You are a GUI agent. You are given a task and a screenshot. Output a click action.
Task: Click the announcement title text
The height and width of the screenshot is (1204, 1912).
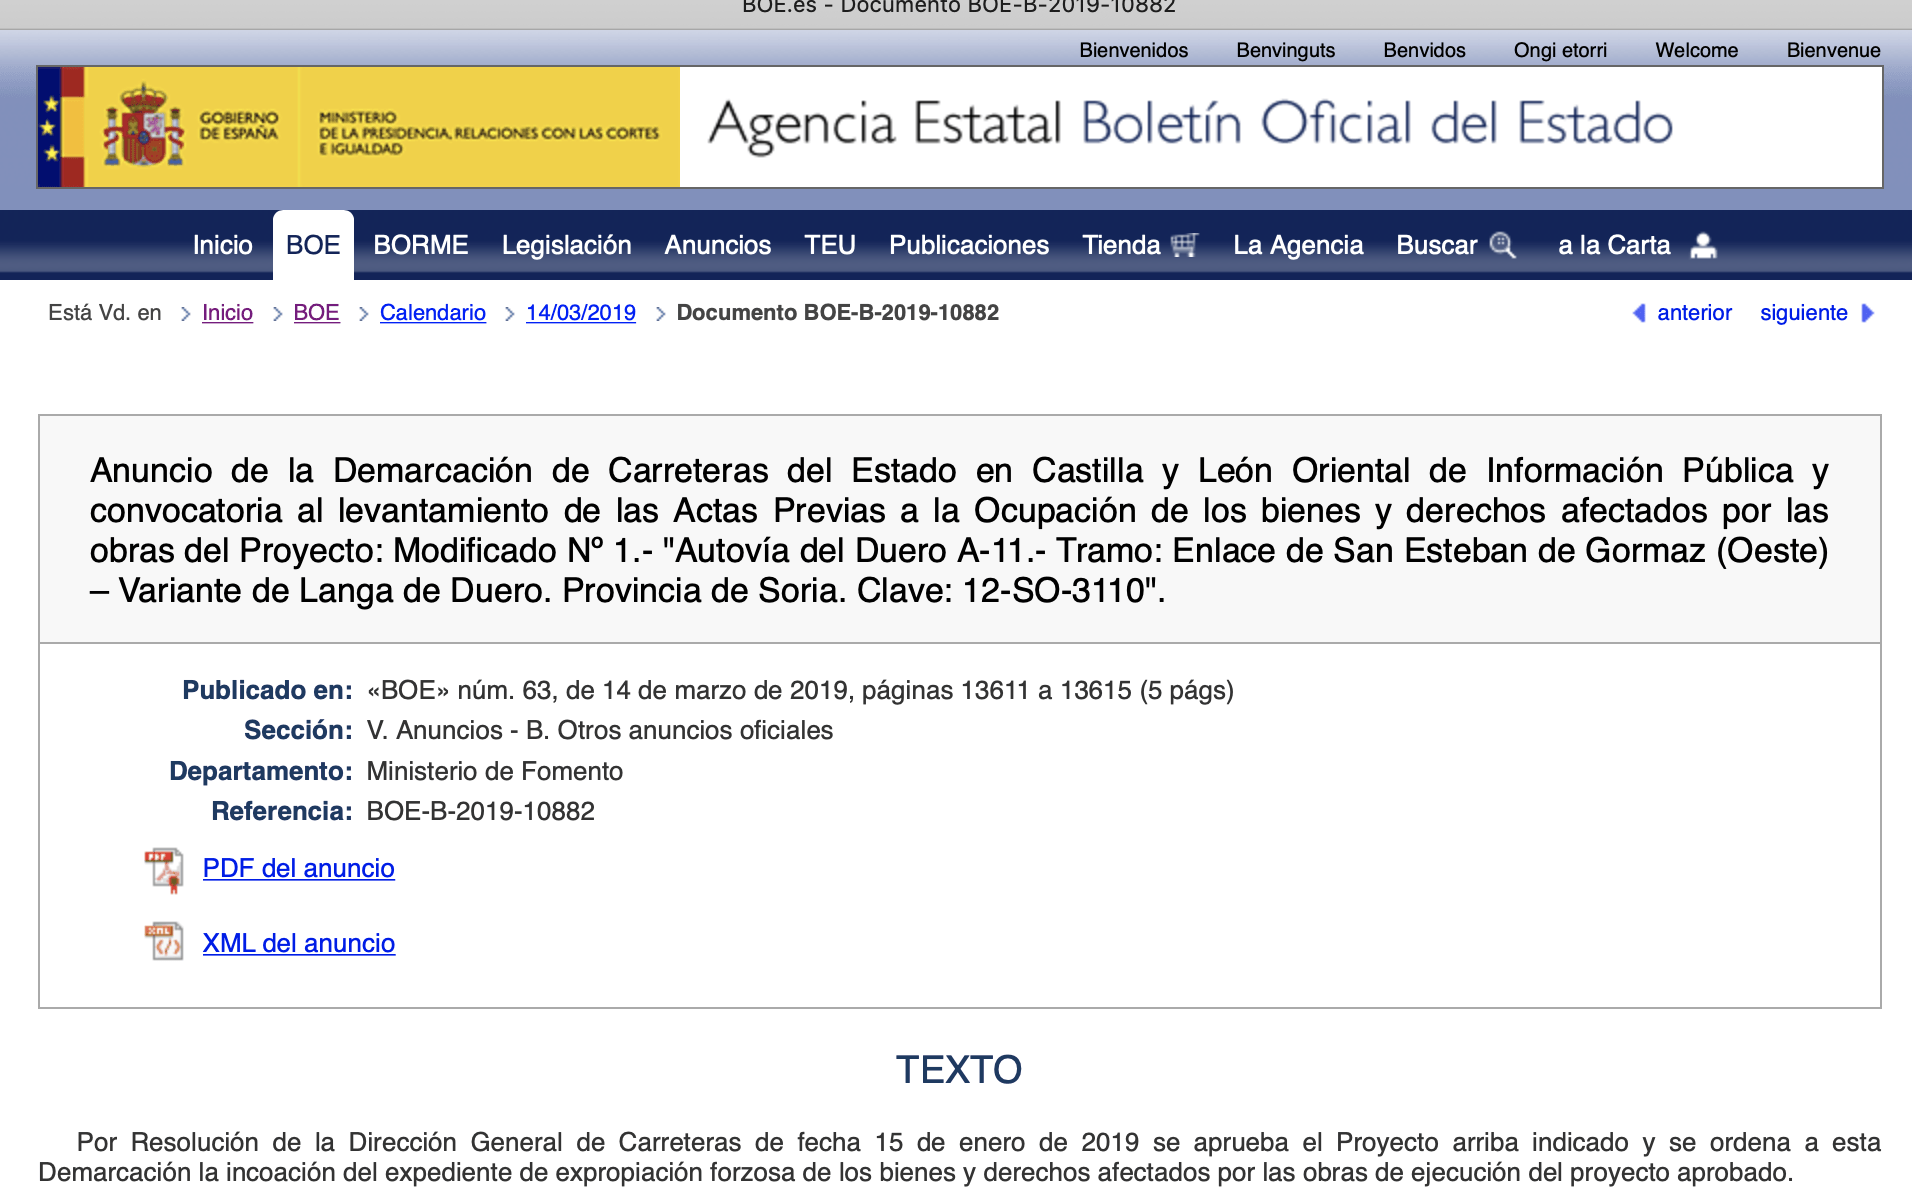pos(959,531)
